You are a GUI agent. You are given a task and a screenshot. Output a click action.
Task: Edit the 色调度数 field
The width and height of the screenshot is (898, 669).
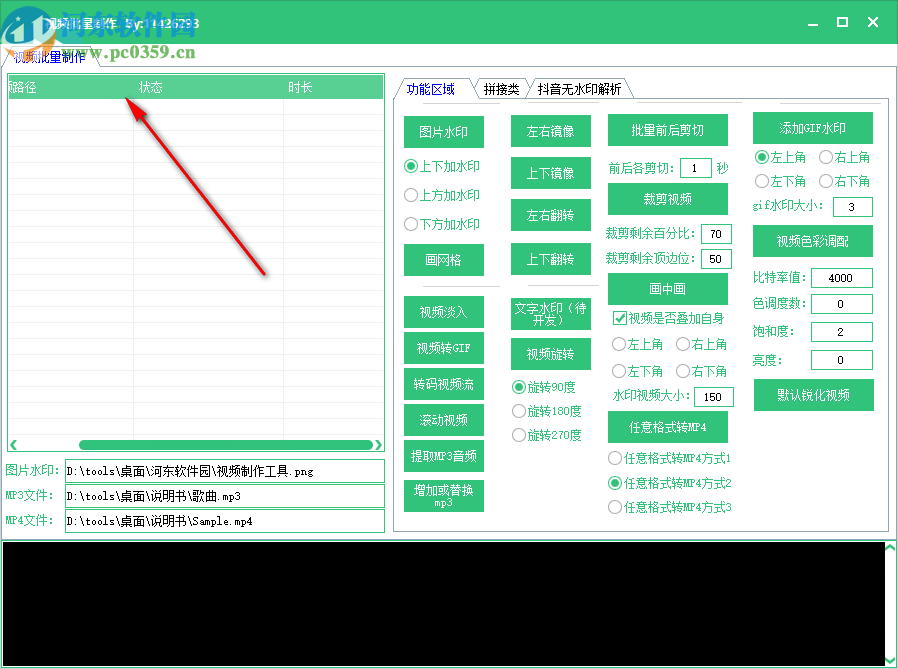tap(841, 304)
